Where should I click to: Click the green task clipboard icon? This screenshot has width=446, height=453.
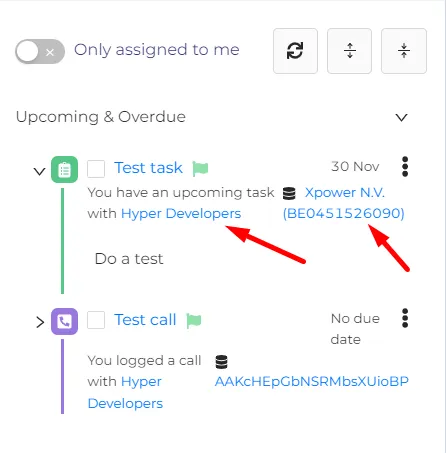(x=64, y=169)
